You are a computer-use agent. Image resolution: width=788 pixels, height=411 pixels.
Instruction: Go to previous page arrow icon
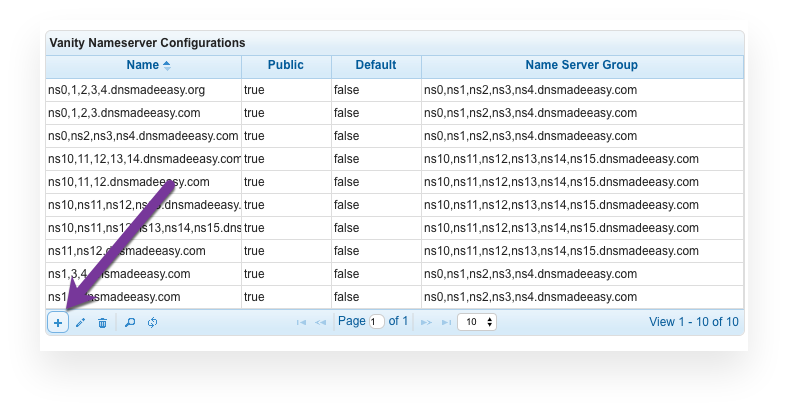click(321, 323)
